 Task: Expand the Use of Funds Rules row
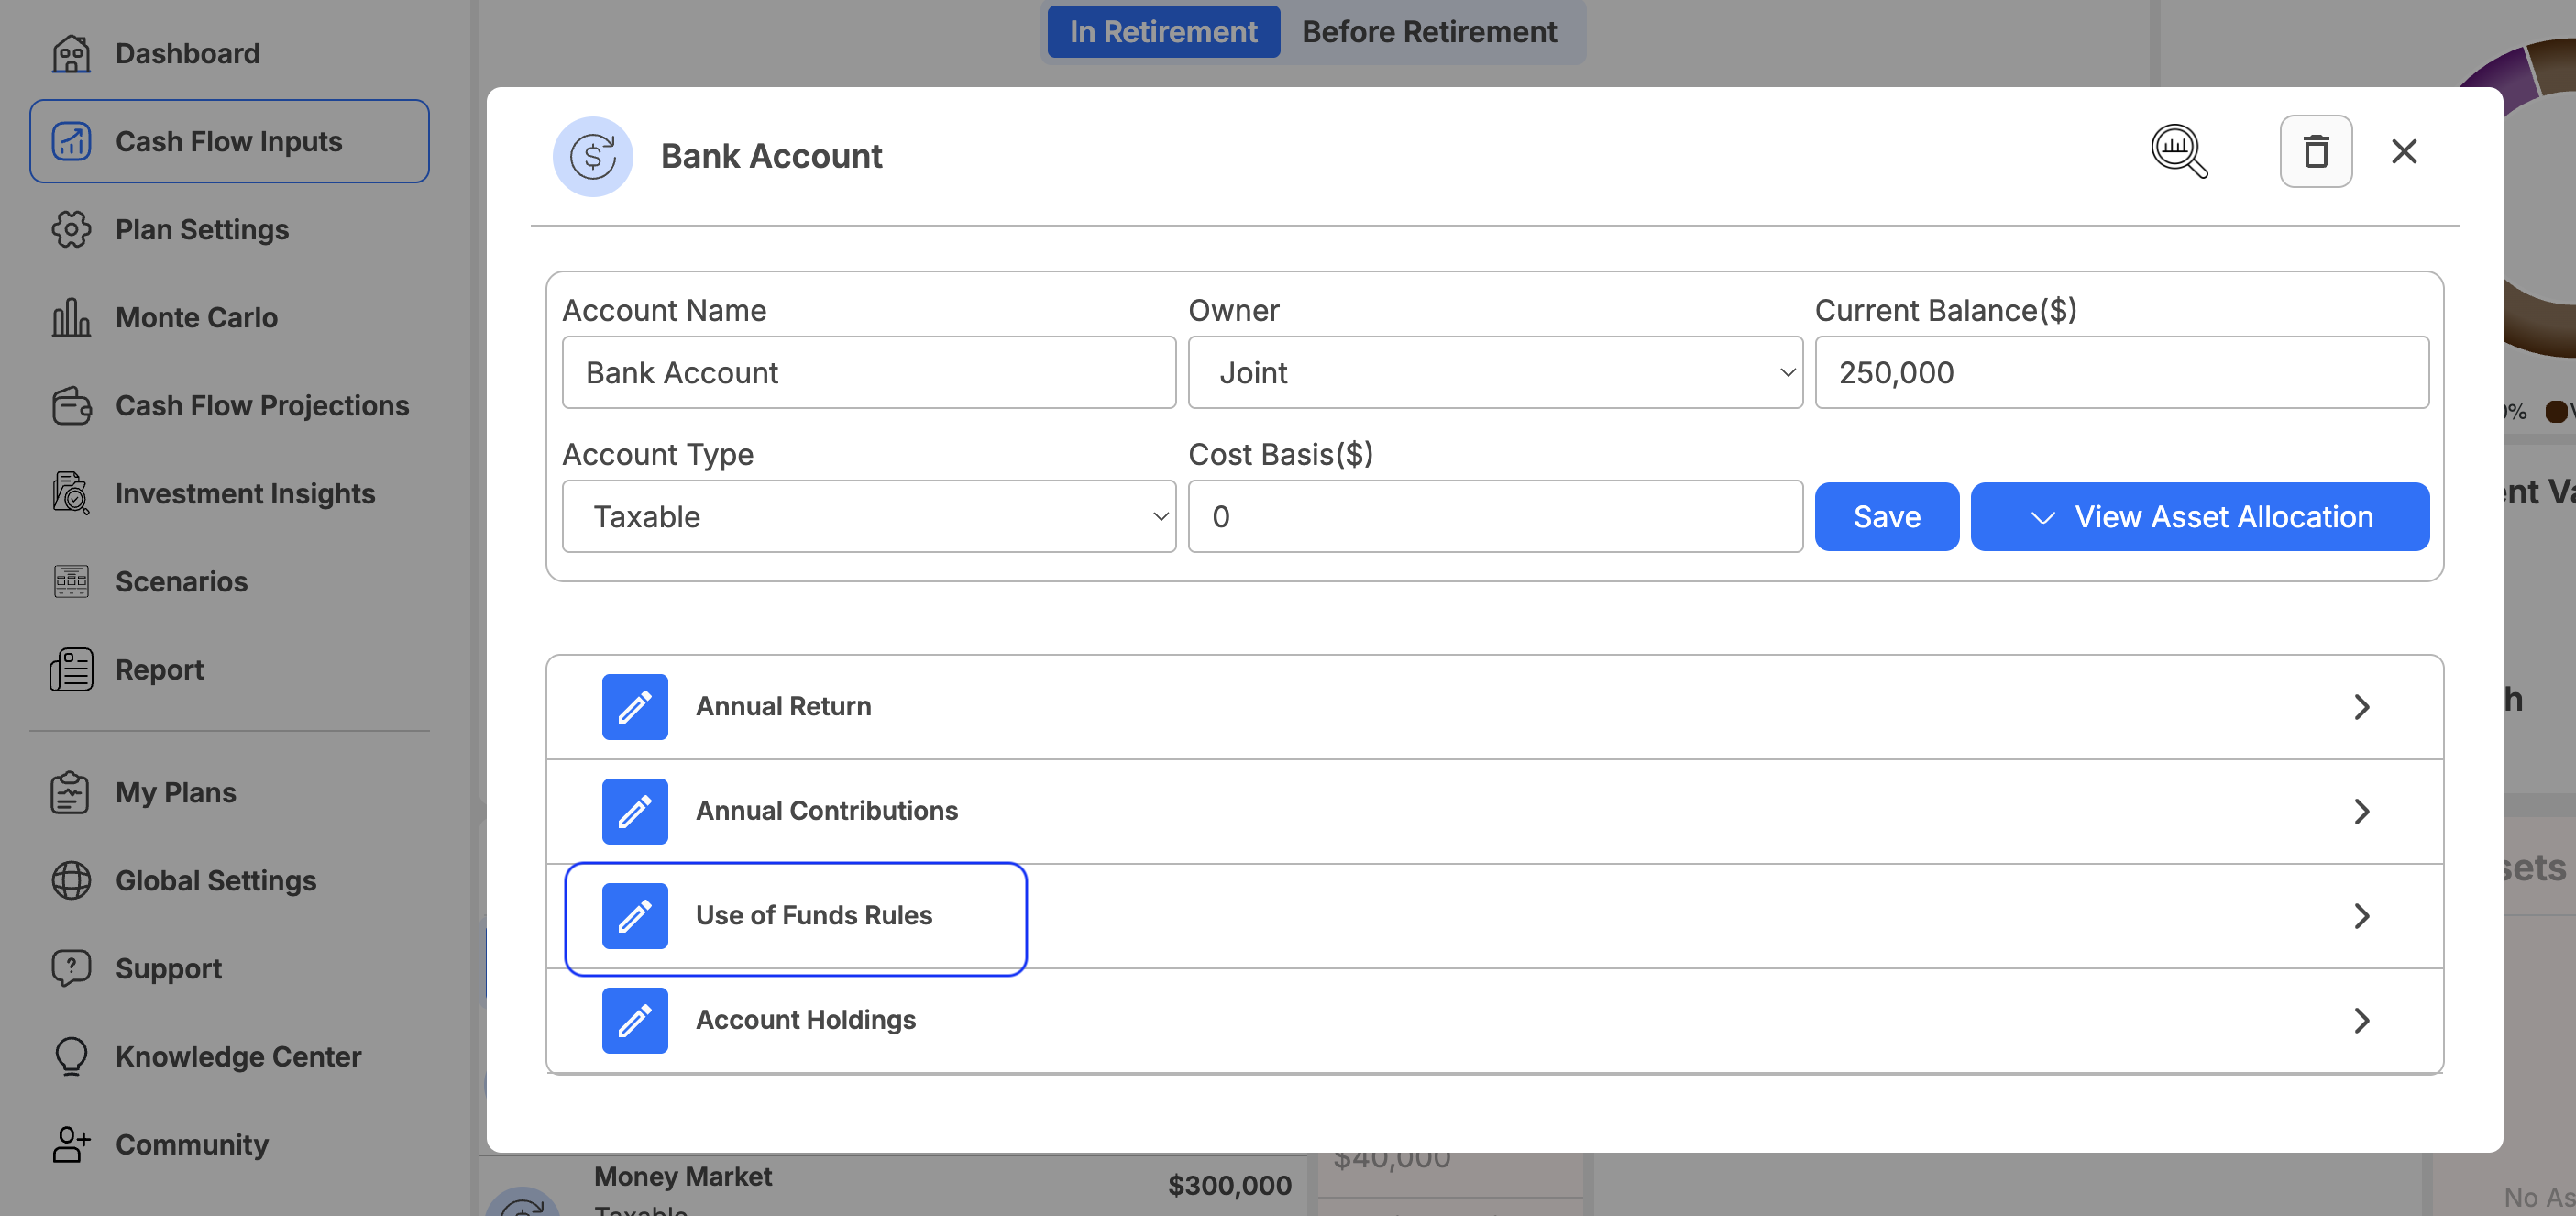1494,915
